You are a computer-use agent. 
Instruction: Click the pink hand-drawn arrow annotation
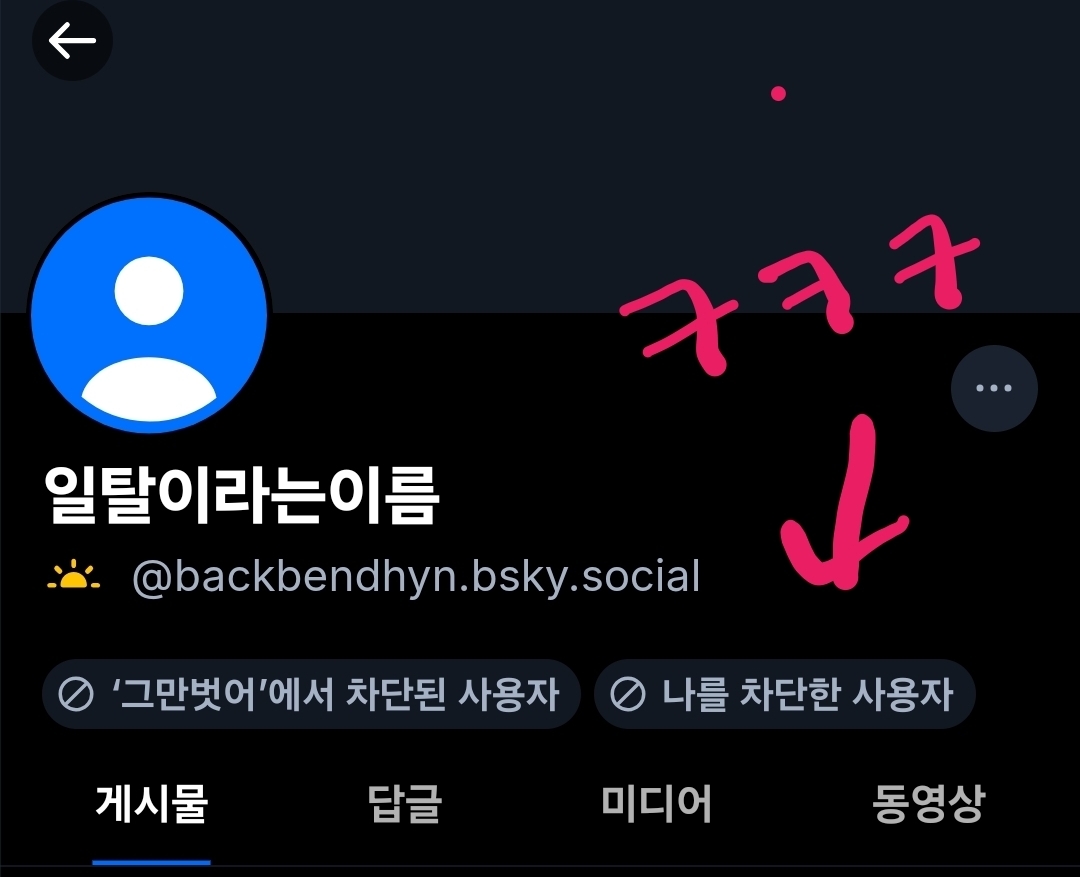tap(842, 502)
